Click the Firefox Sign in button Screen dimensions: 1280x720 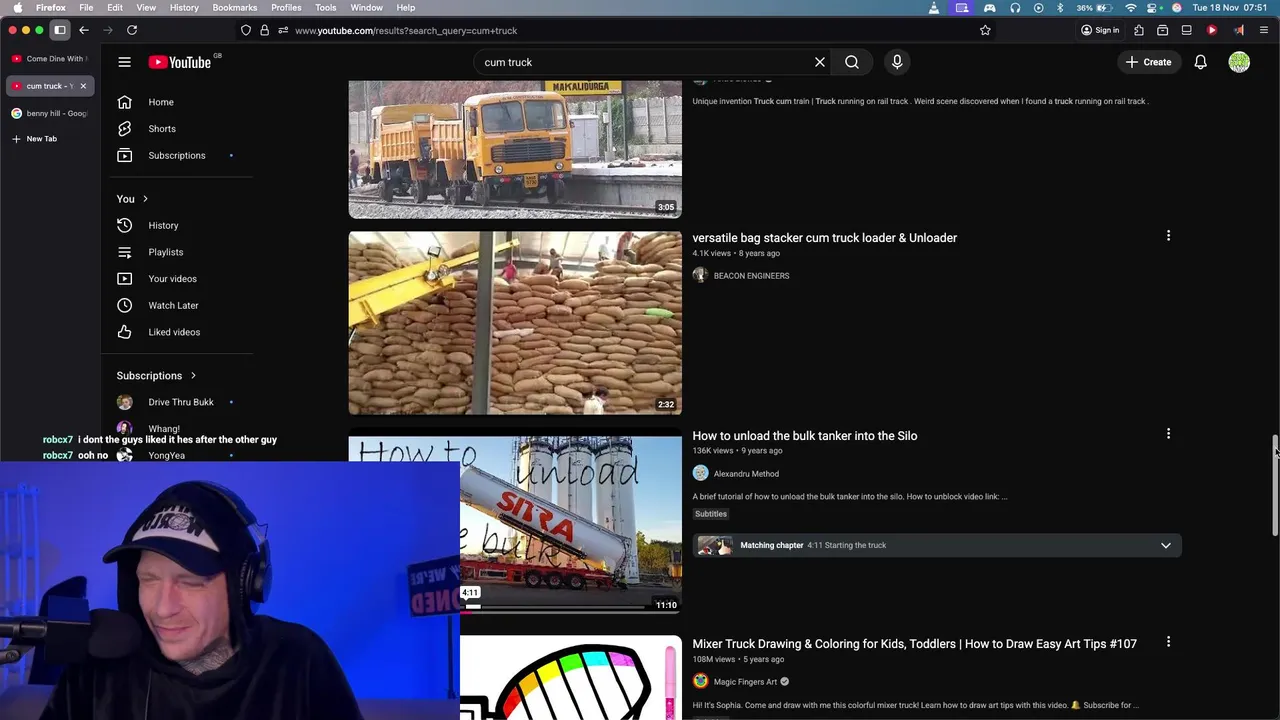pos(1100,30)
